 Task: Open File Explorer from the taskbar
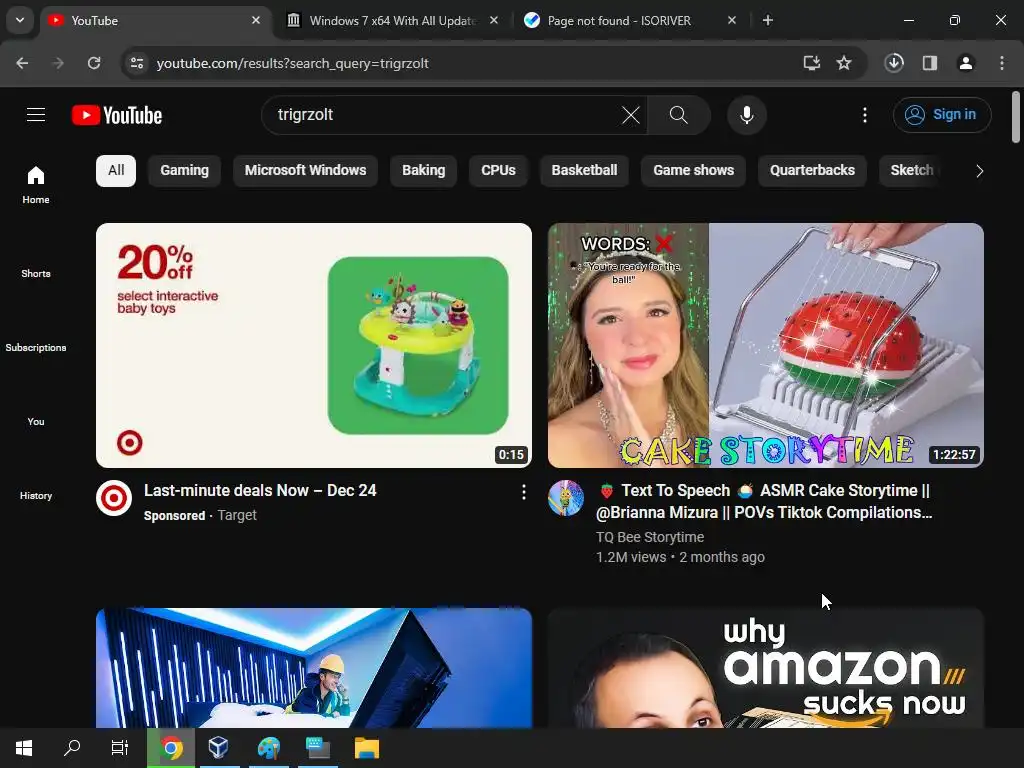[x=366, y=748]
